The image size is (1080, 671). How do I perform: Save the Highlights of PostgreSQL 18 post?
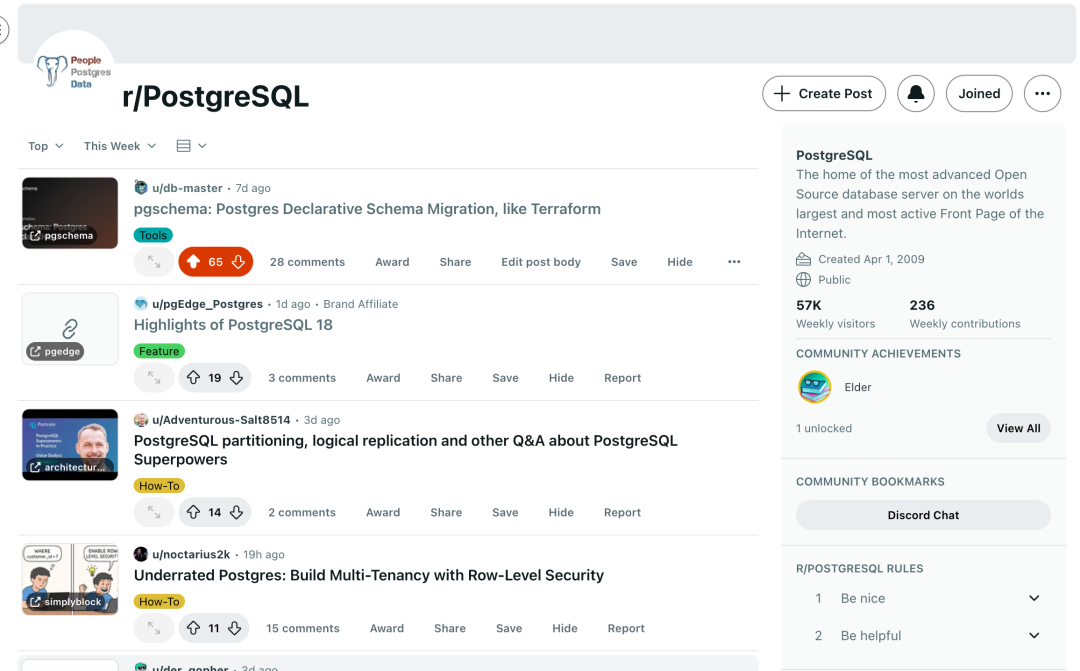tap(505, 378)
